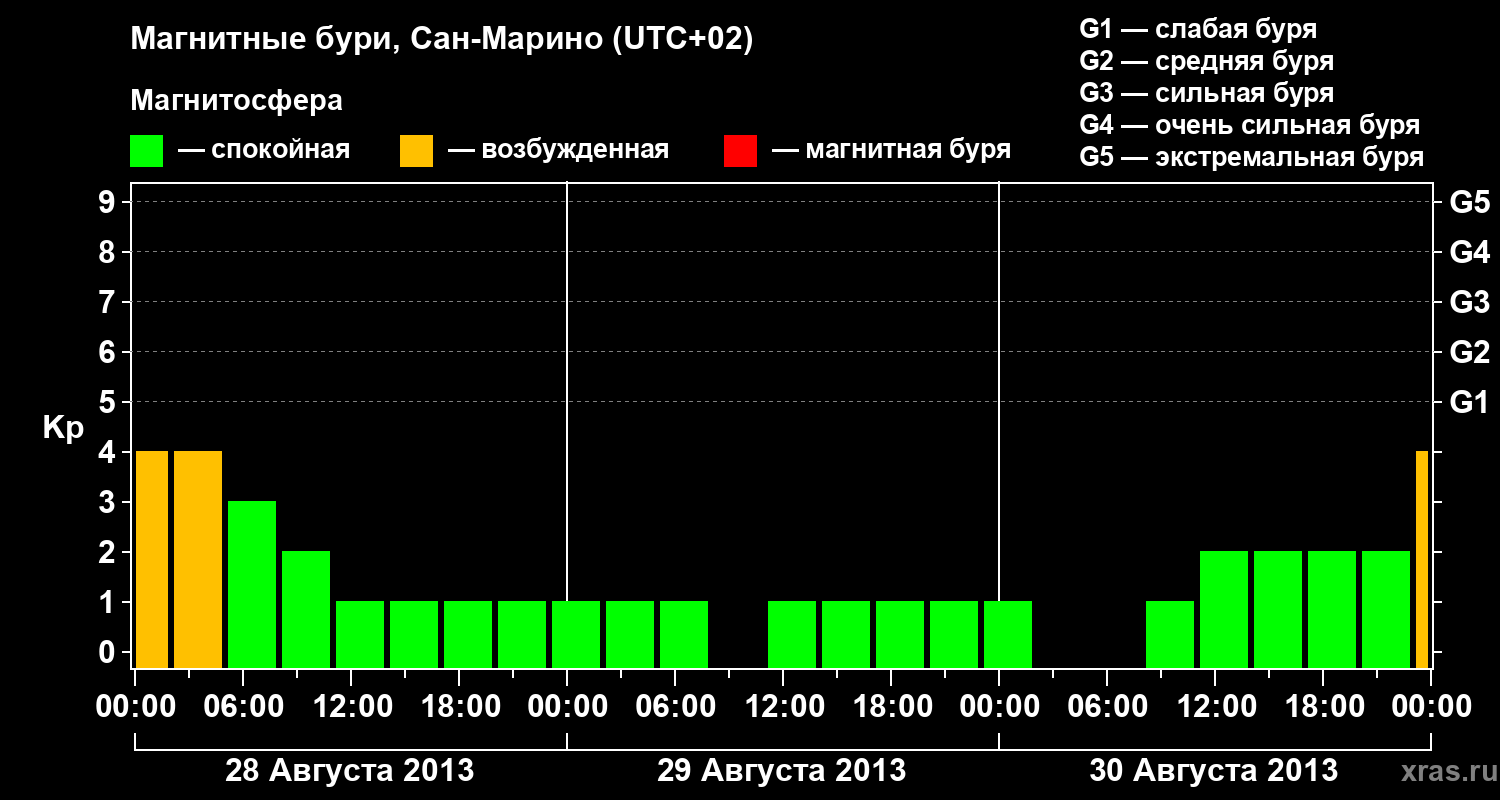Click the red магнитная буря legend swatch

(740, 151)
